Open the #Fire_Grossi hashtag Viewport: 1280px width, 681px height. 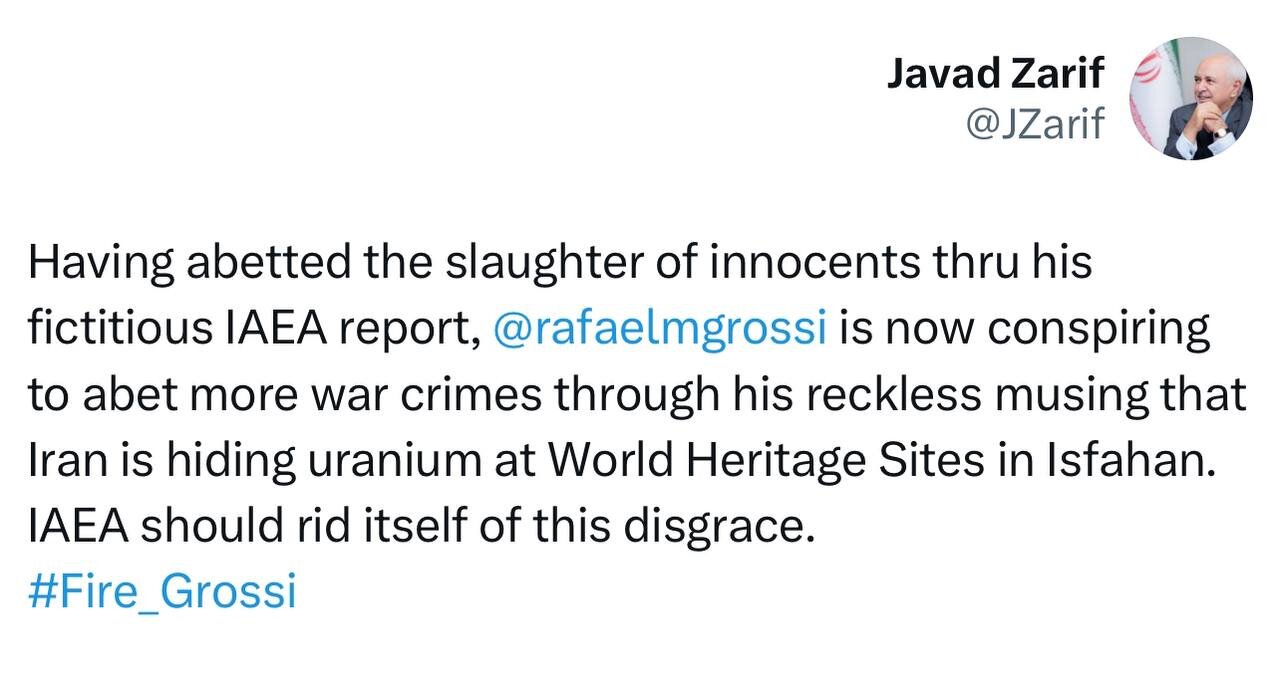click(x=163, y=591)
